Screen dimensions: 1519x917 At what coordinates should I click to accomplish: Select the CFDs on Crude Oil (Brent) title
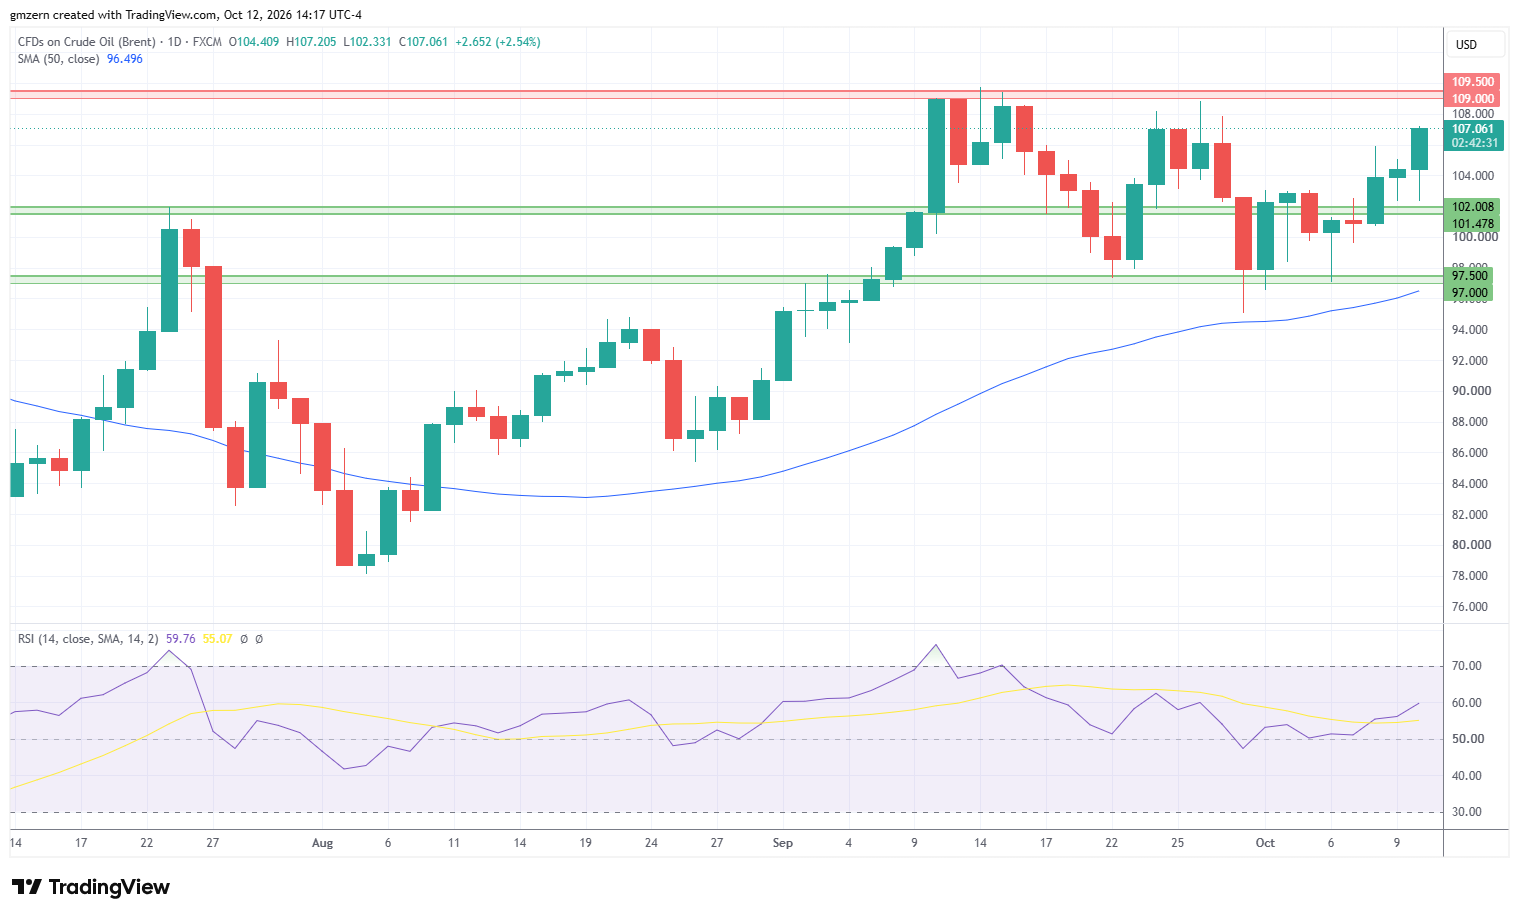(87, 42)
